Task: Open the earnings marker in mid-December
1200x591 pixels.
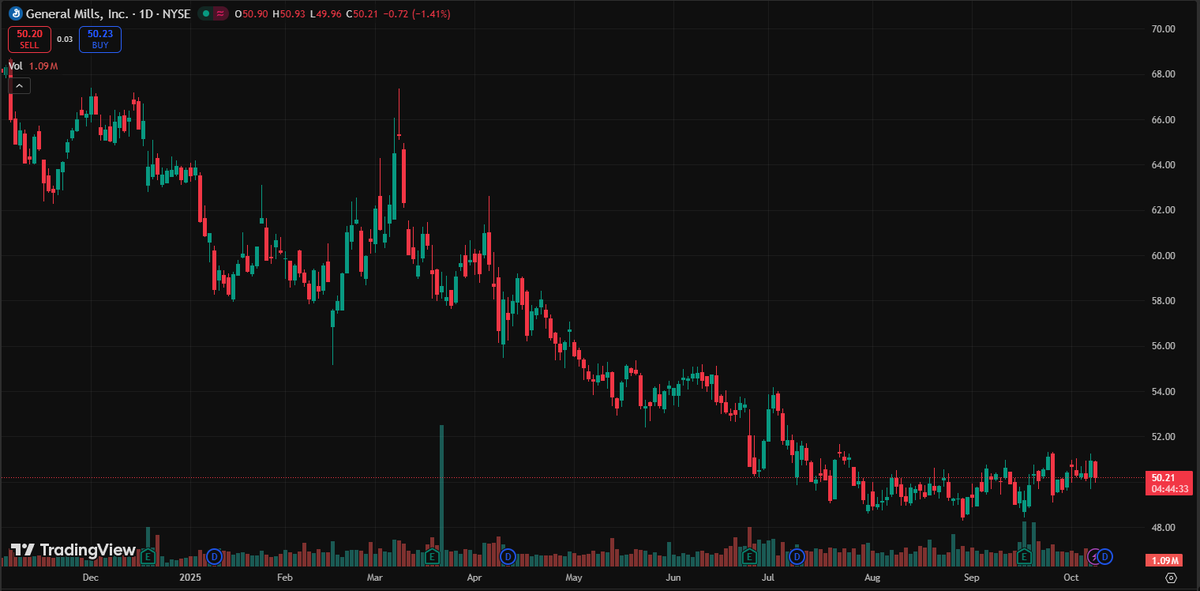Action: point(148,555)
